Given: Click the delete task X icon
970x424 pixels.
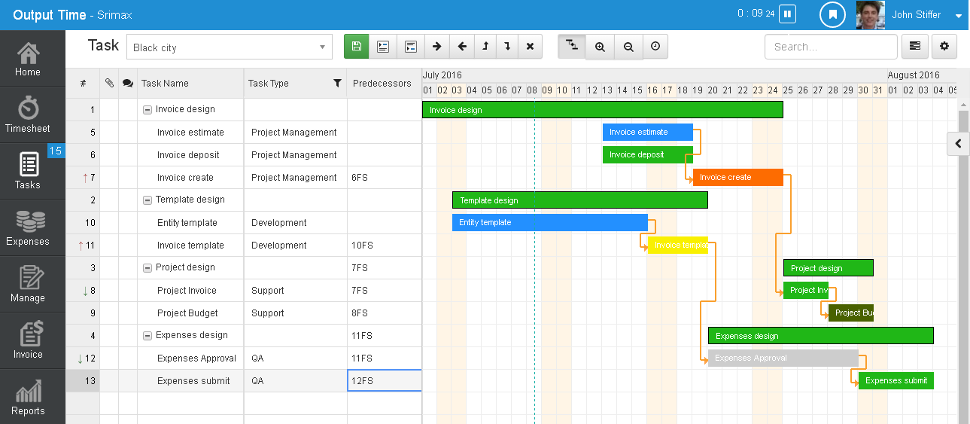Looking at the screenshot, I should pyautogui.click(x=530, y=46).
